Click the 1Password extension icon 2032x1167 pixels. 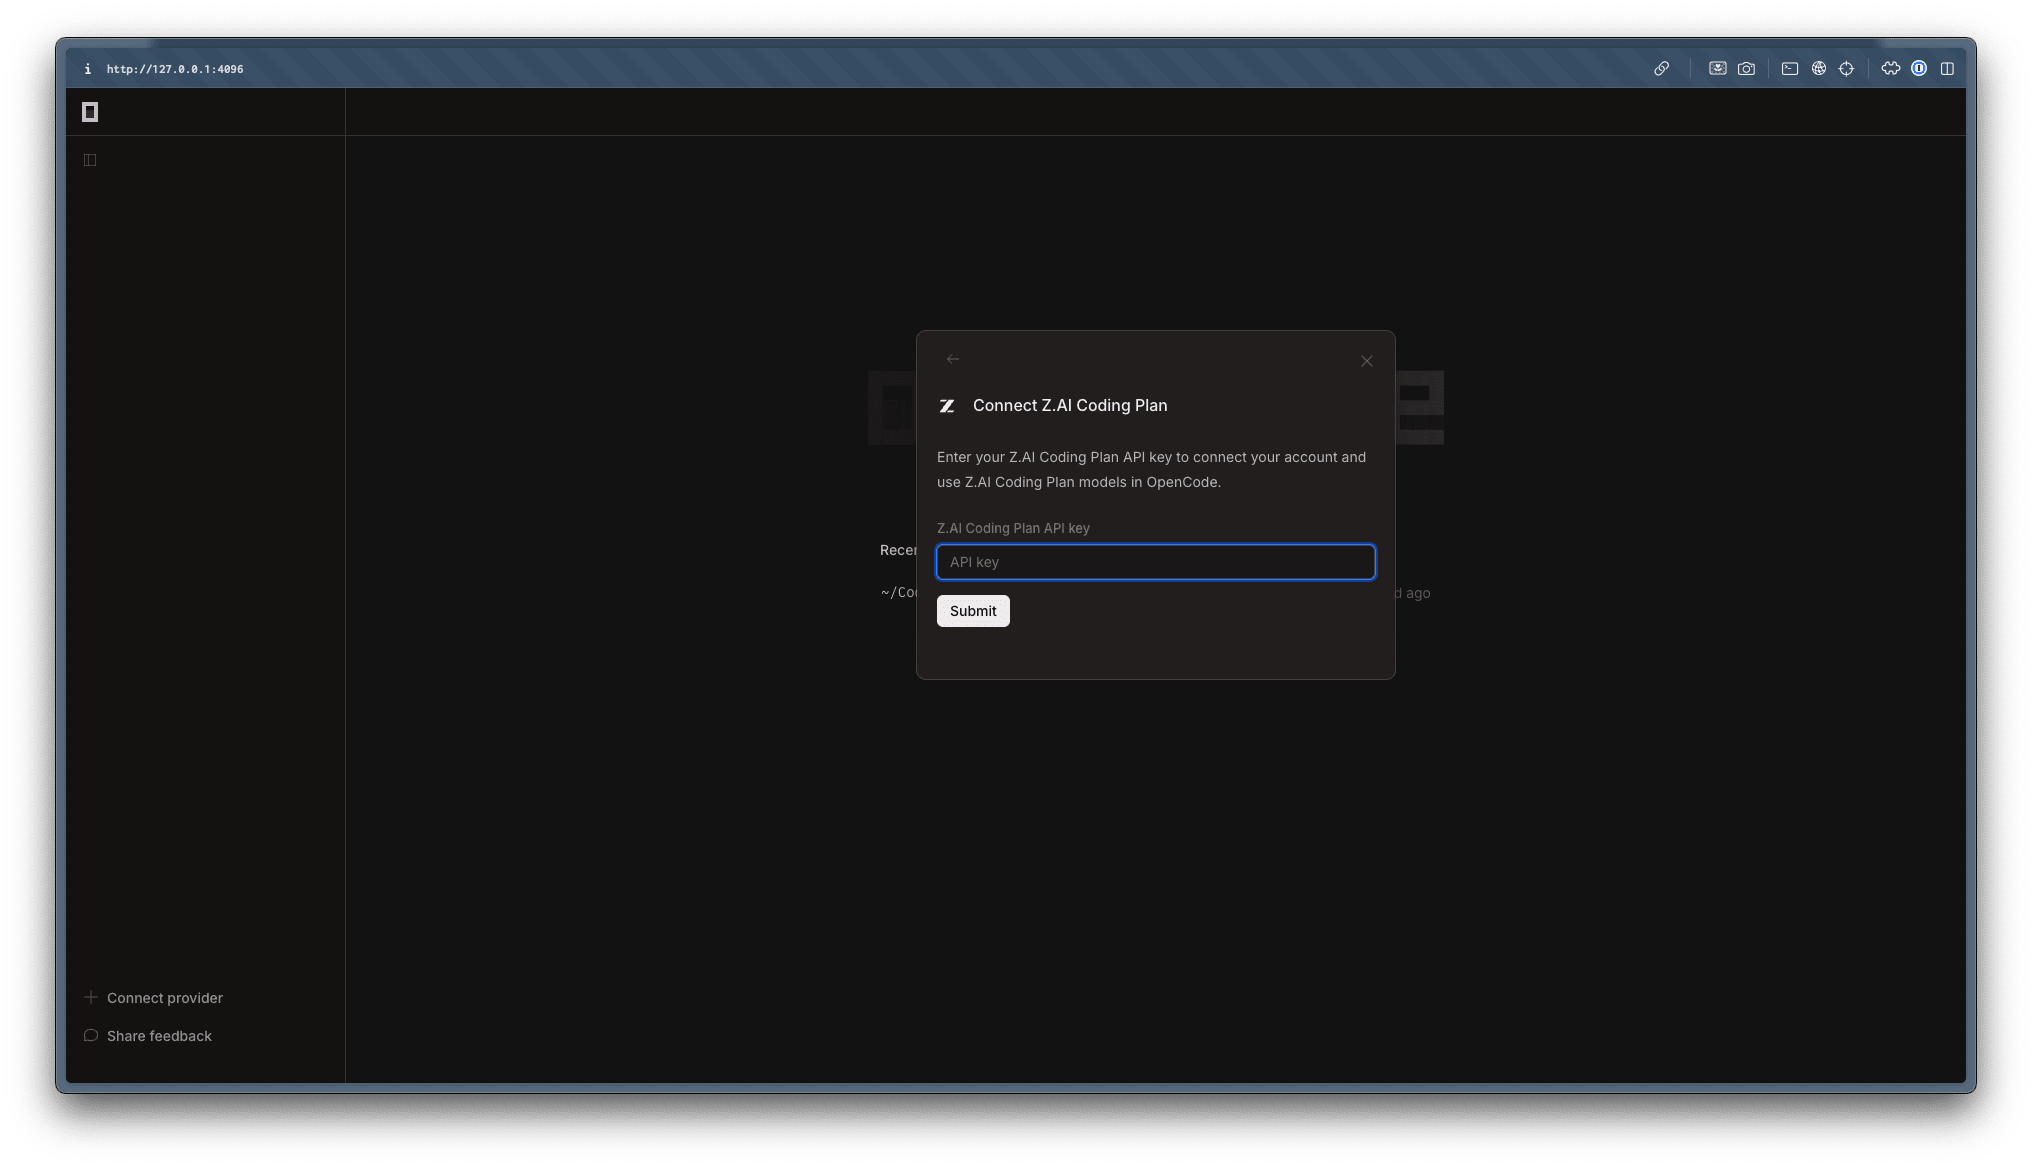click(1919, 69)
